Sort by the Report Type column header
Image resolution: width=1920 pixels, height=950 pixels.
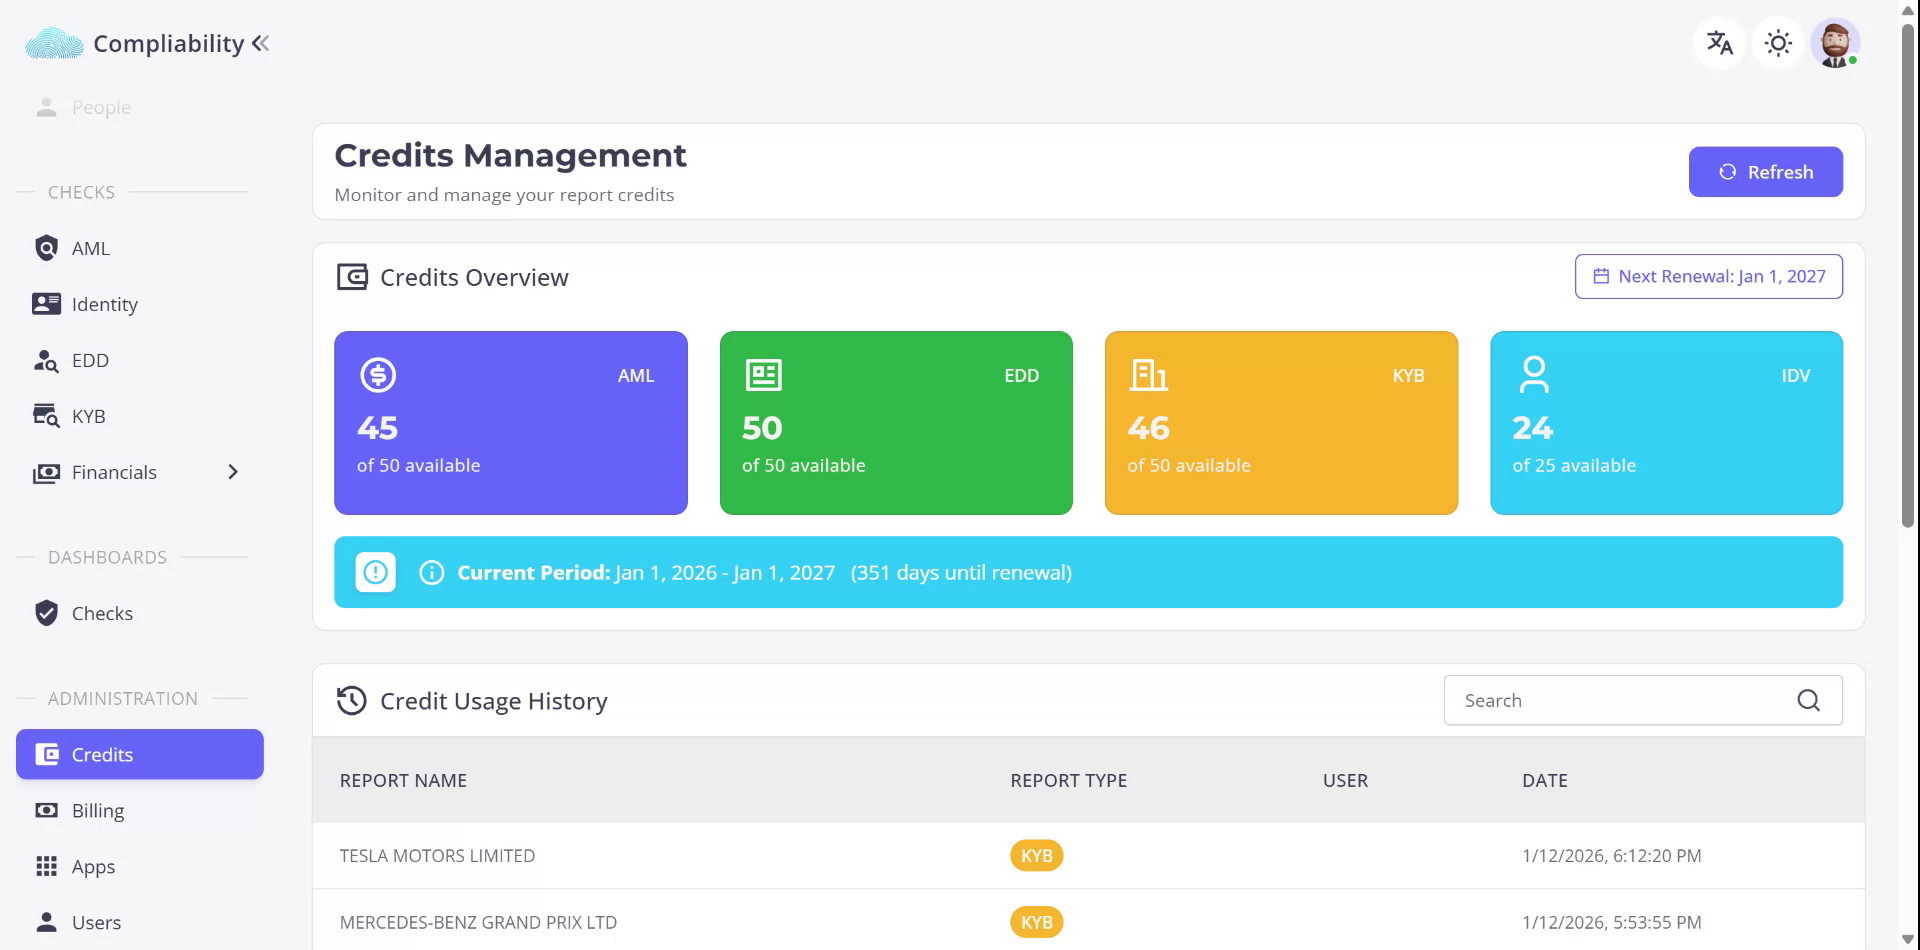(1068, 780)
